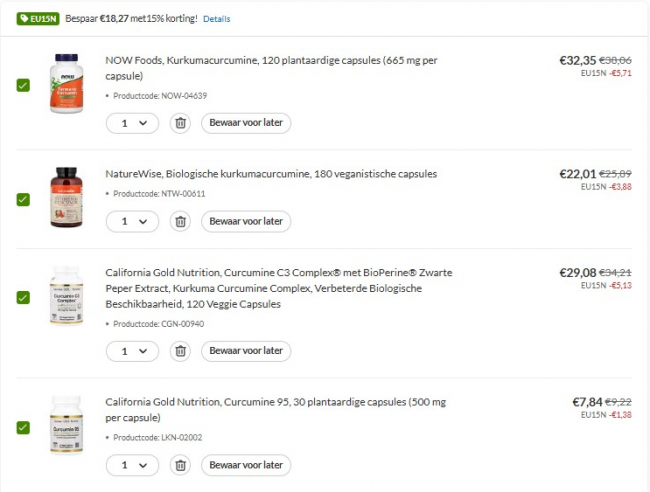The height and width of the screenshot is (492, 650).
Task: Remove NatureWise curcumin using trash icon
Action: [x=180, y=221]
